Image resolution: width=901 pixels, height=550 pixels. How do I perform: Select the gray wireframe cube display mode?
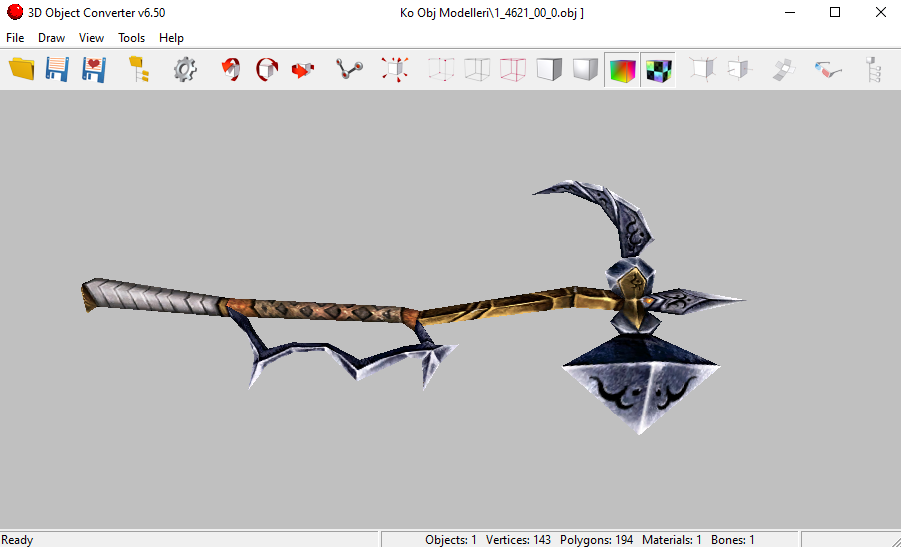pos(477,70)
